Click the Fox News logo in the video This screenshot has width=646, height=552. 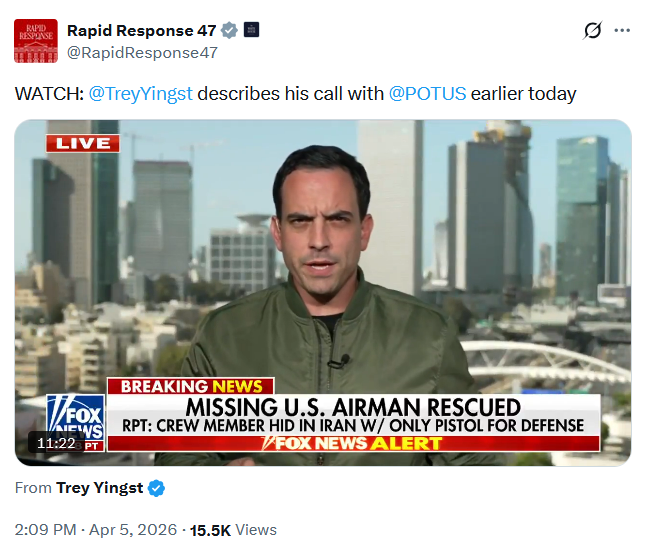(x=76, y=417)
